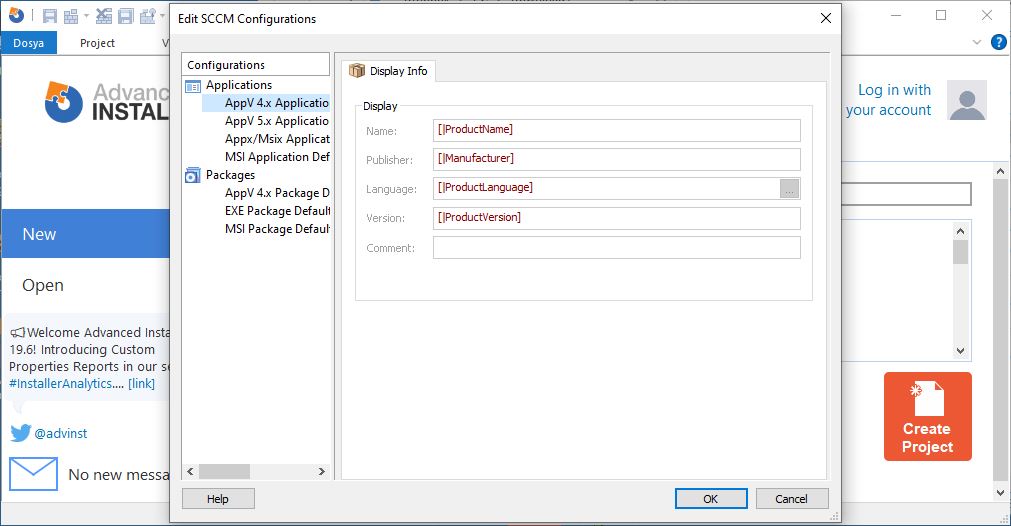Click the search box in the main window
Screen dimensions: 1011x526
[x=906, y=194]
